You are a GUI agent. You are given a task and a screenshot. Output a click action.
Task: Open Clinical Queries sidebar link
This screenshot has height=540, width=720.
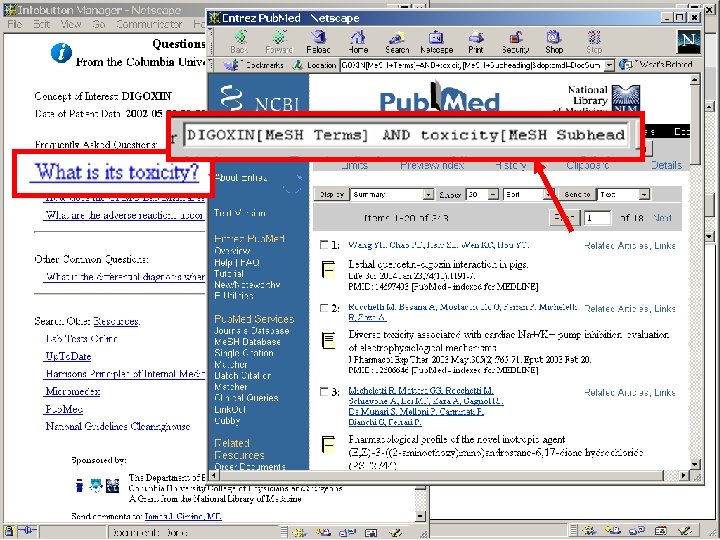246,398
